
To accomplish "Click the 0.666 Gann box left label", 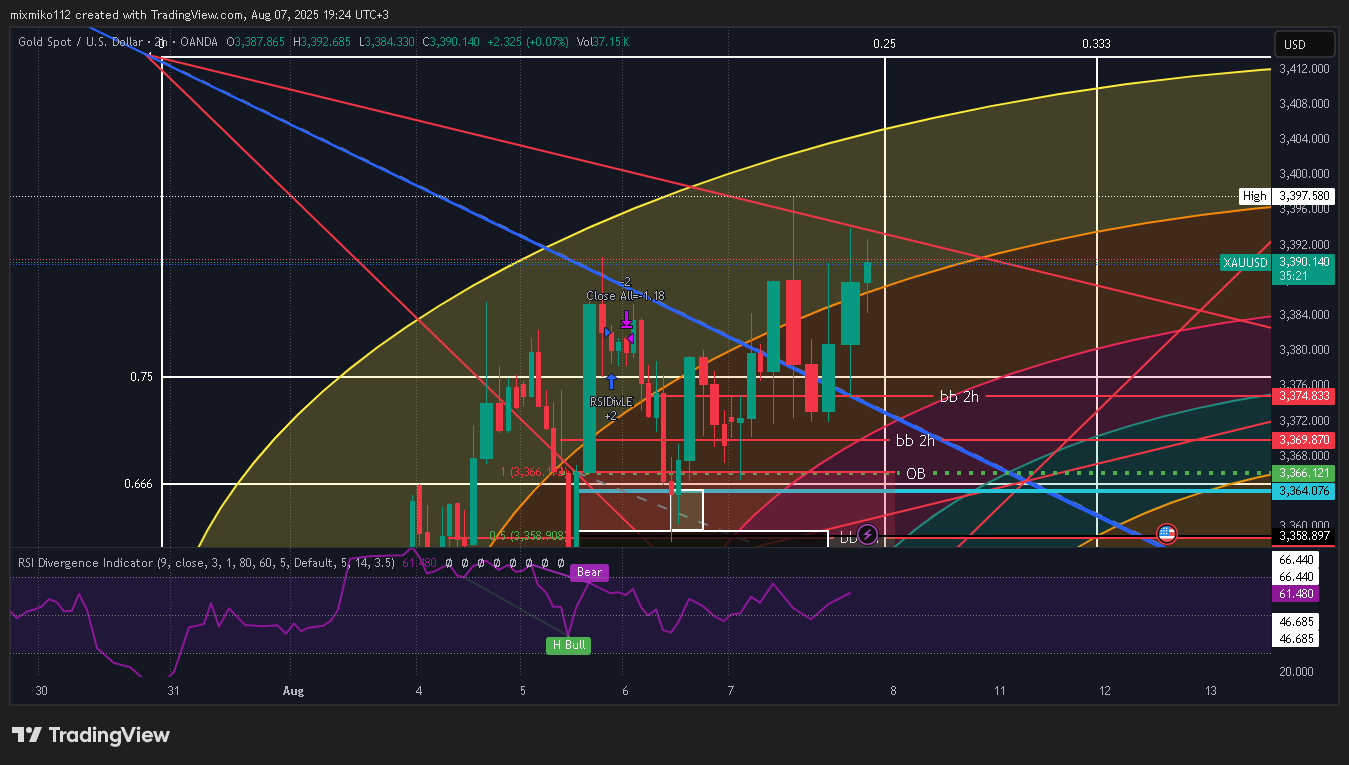I will coord(137,483).
